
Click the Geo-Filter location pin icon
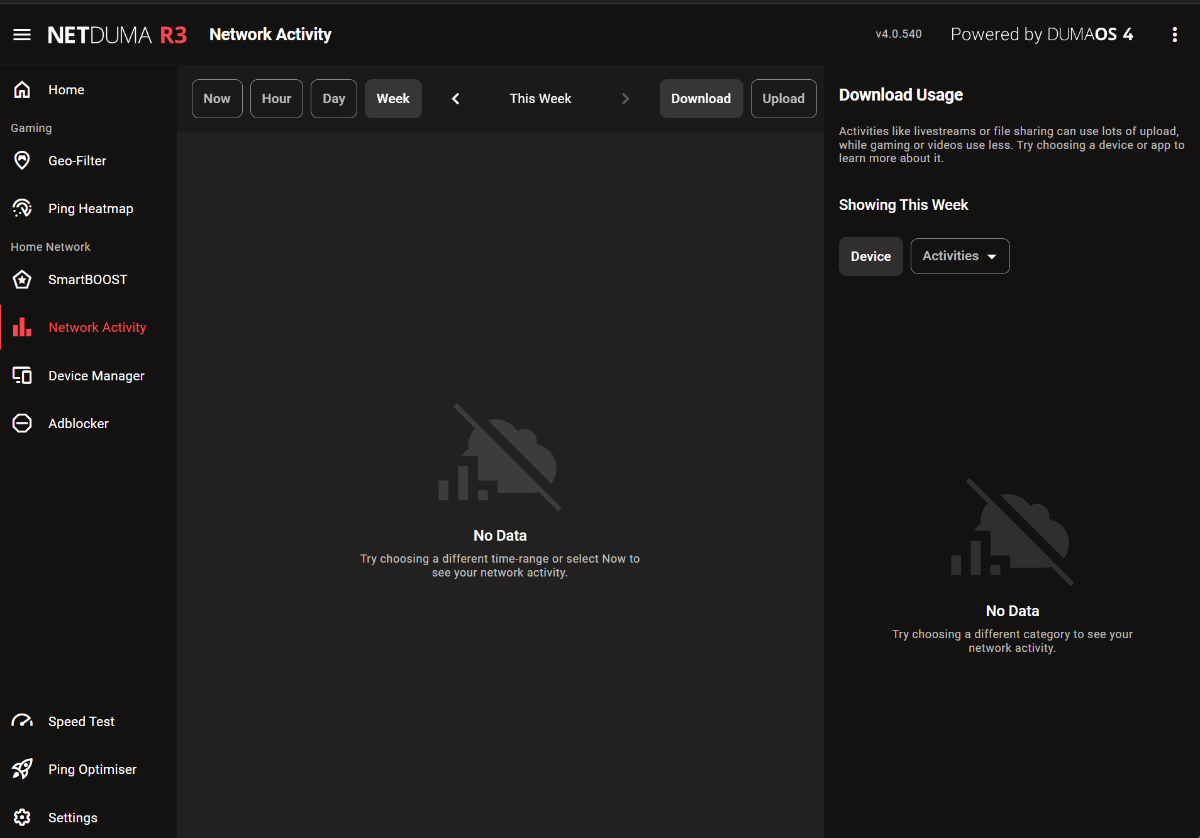point(22,160)
